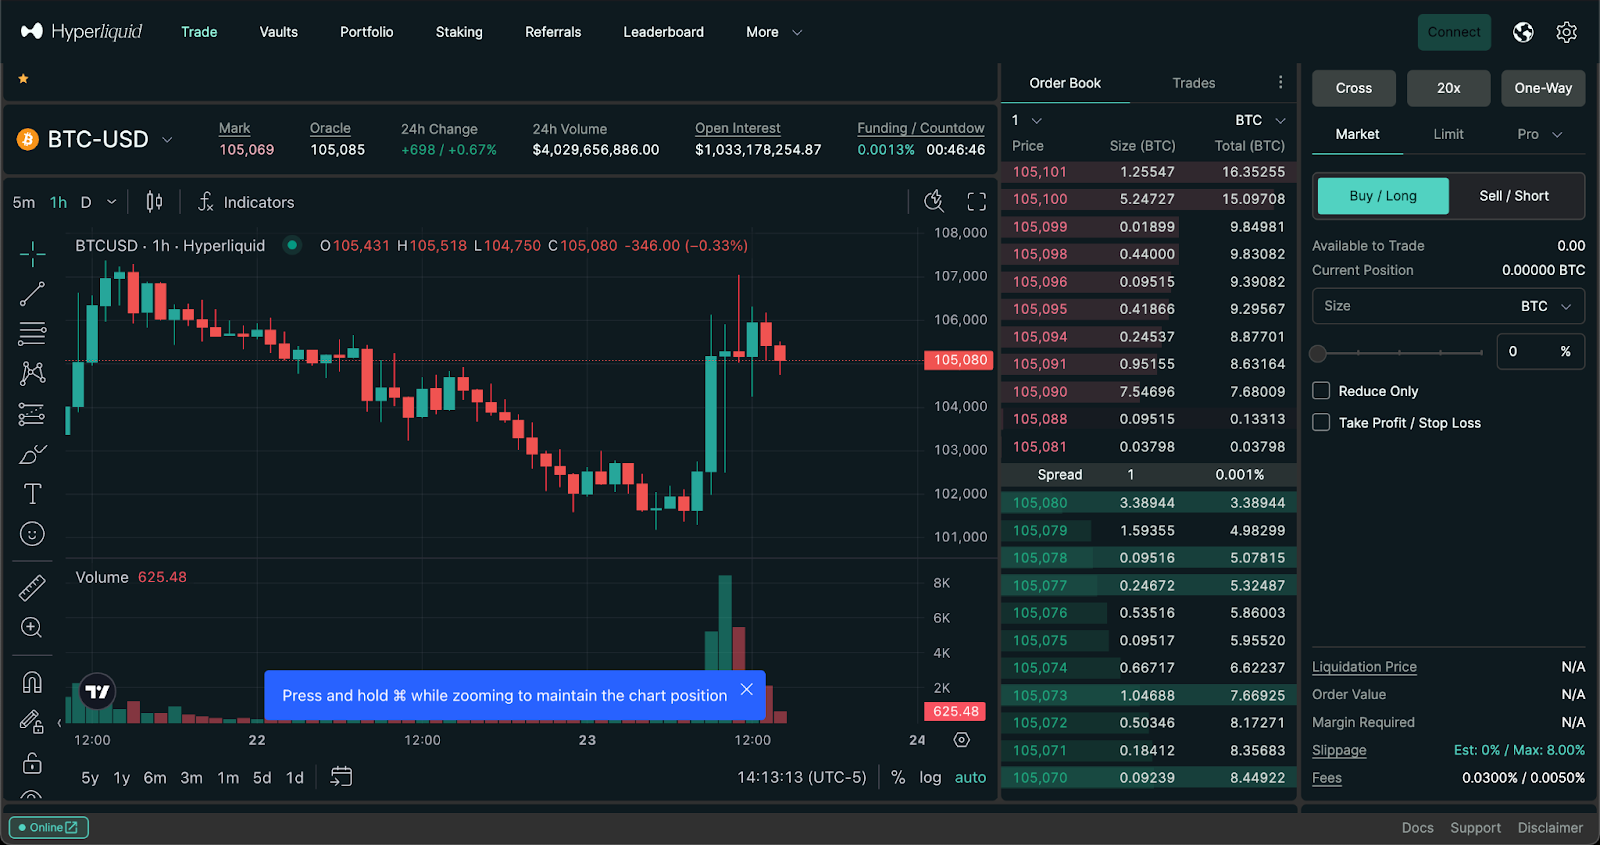Viewport: 1600px width, 845px height.
Task: Dismiss the zoom hint tooltip
Action: 747,689
